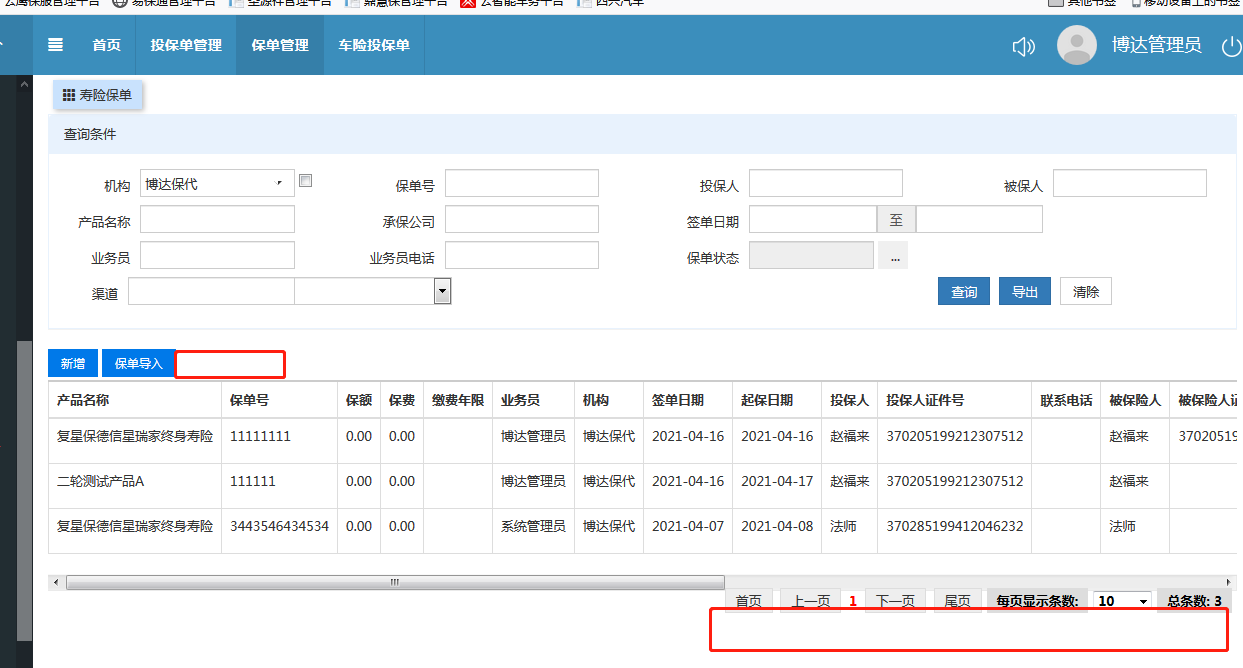Click the 产品名称 input field
The width and height of the screenshot is (1243, 668).
click(217, 219)
